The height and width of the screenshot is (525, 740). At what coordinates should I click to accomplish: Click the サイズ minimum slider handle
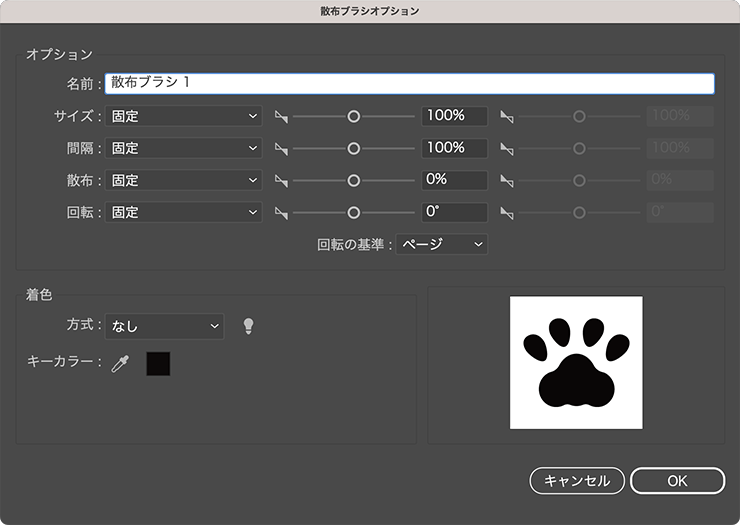point(353,116)
